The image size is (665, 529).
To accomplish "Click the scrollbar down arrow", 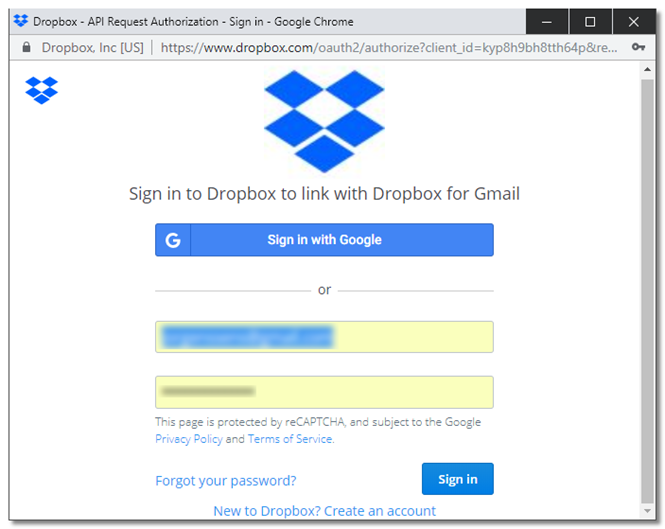I will 647,511.
